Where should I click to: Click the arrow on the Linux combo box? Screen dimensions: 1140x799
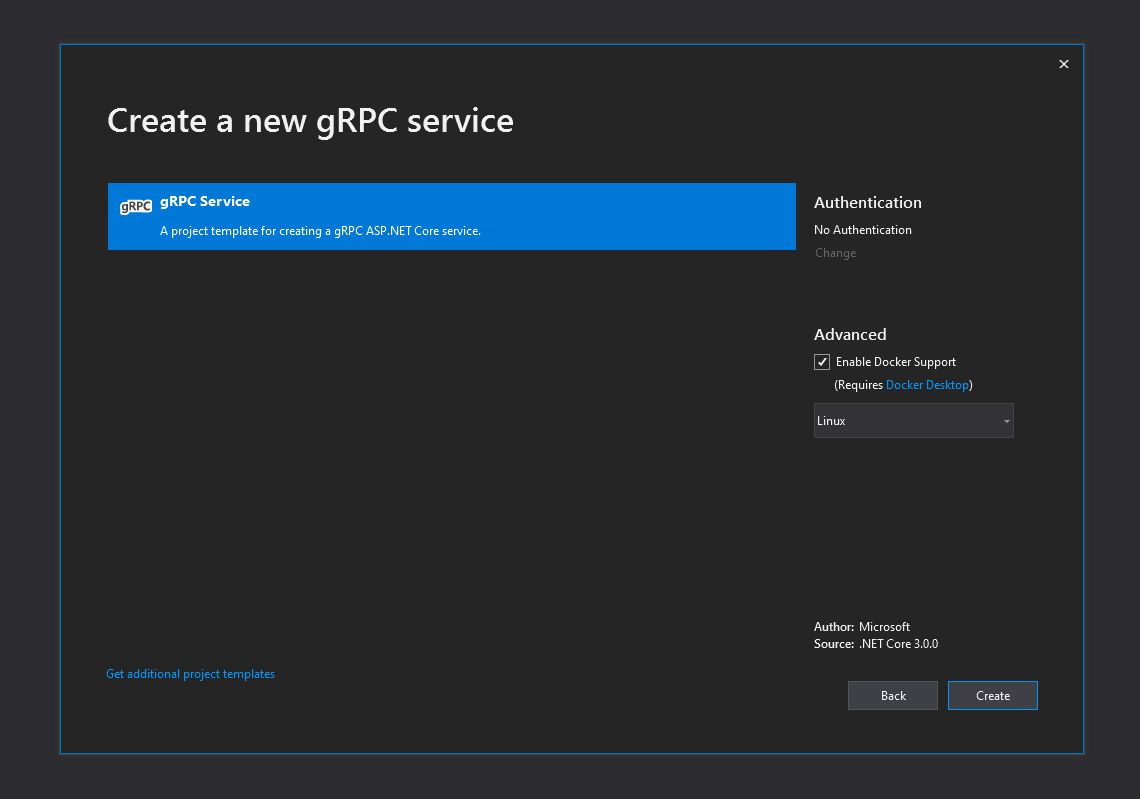[x=1006, y=422]
